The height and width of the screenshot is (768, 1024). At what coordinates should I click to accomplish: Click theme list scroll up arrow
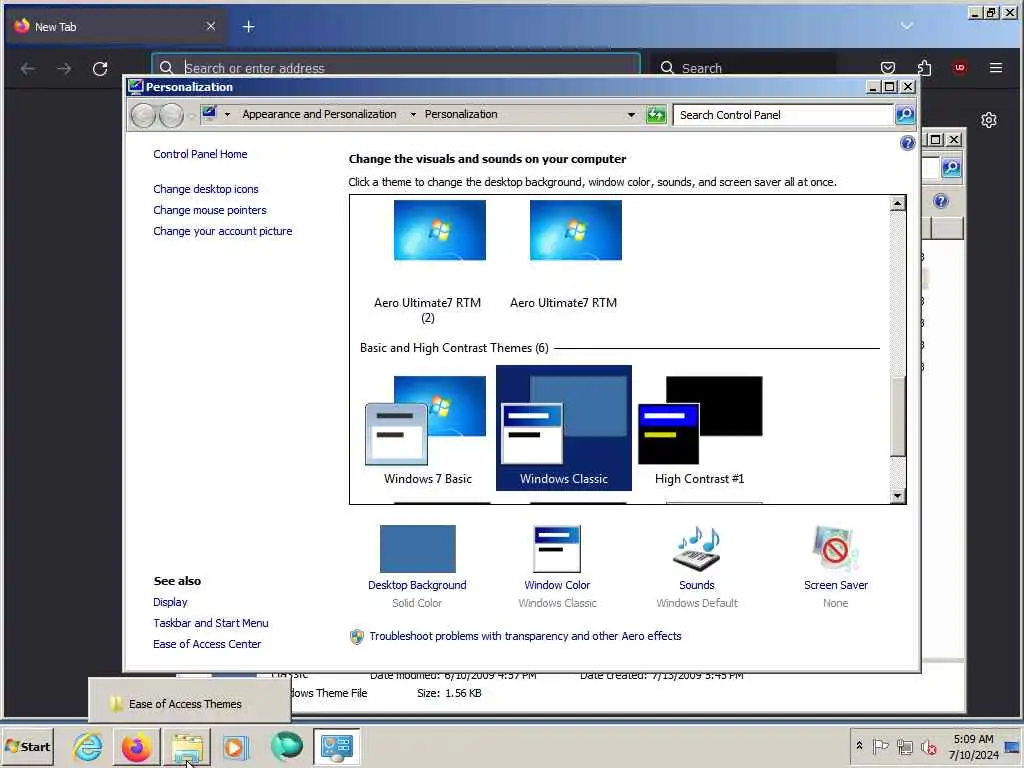[897, 203]
